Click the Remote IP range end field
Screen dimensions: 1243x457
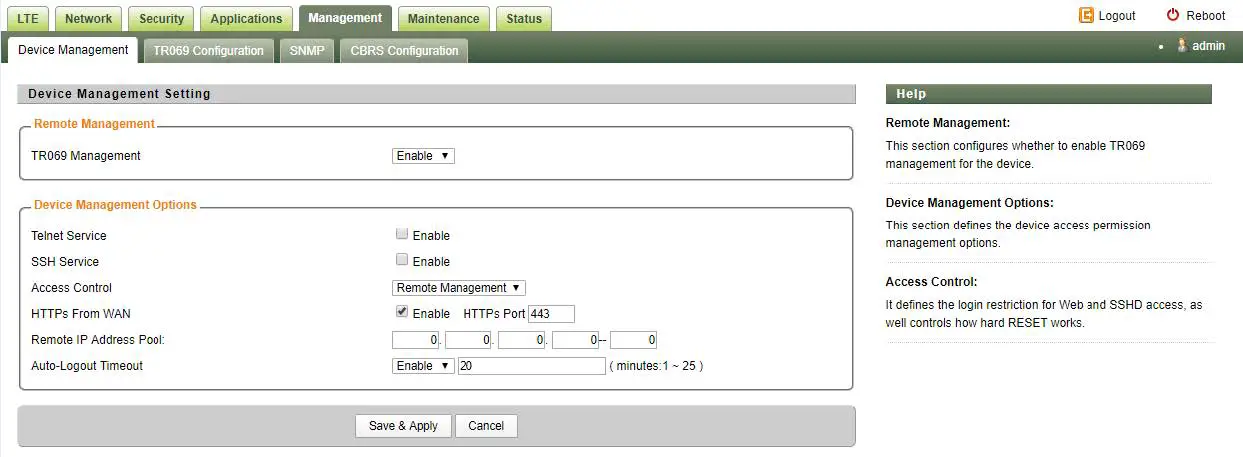click(x=634, y=340)
